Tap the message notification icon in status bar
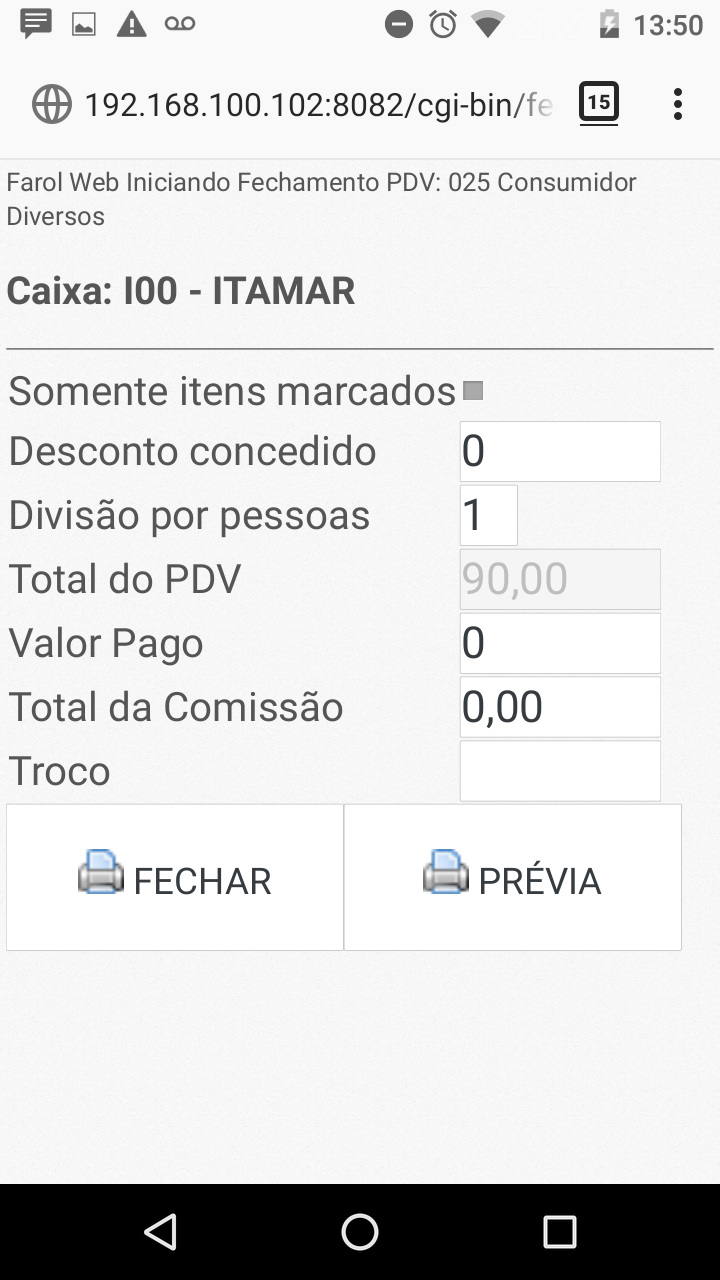720x1280 pixels. pos(36,23)
